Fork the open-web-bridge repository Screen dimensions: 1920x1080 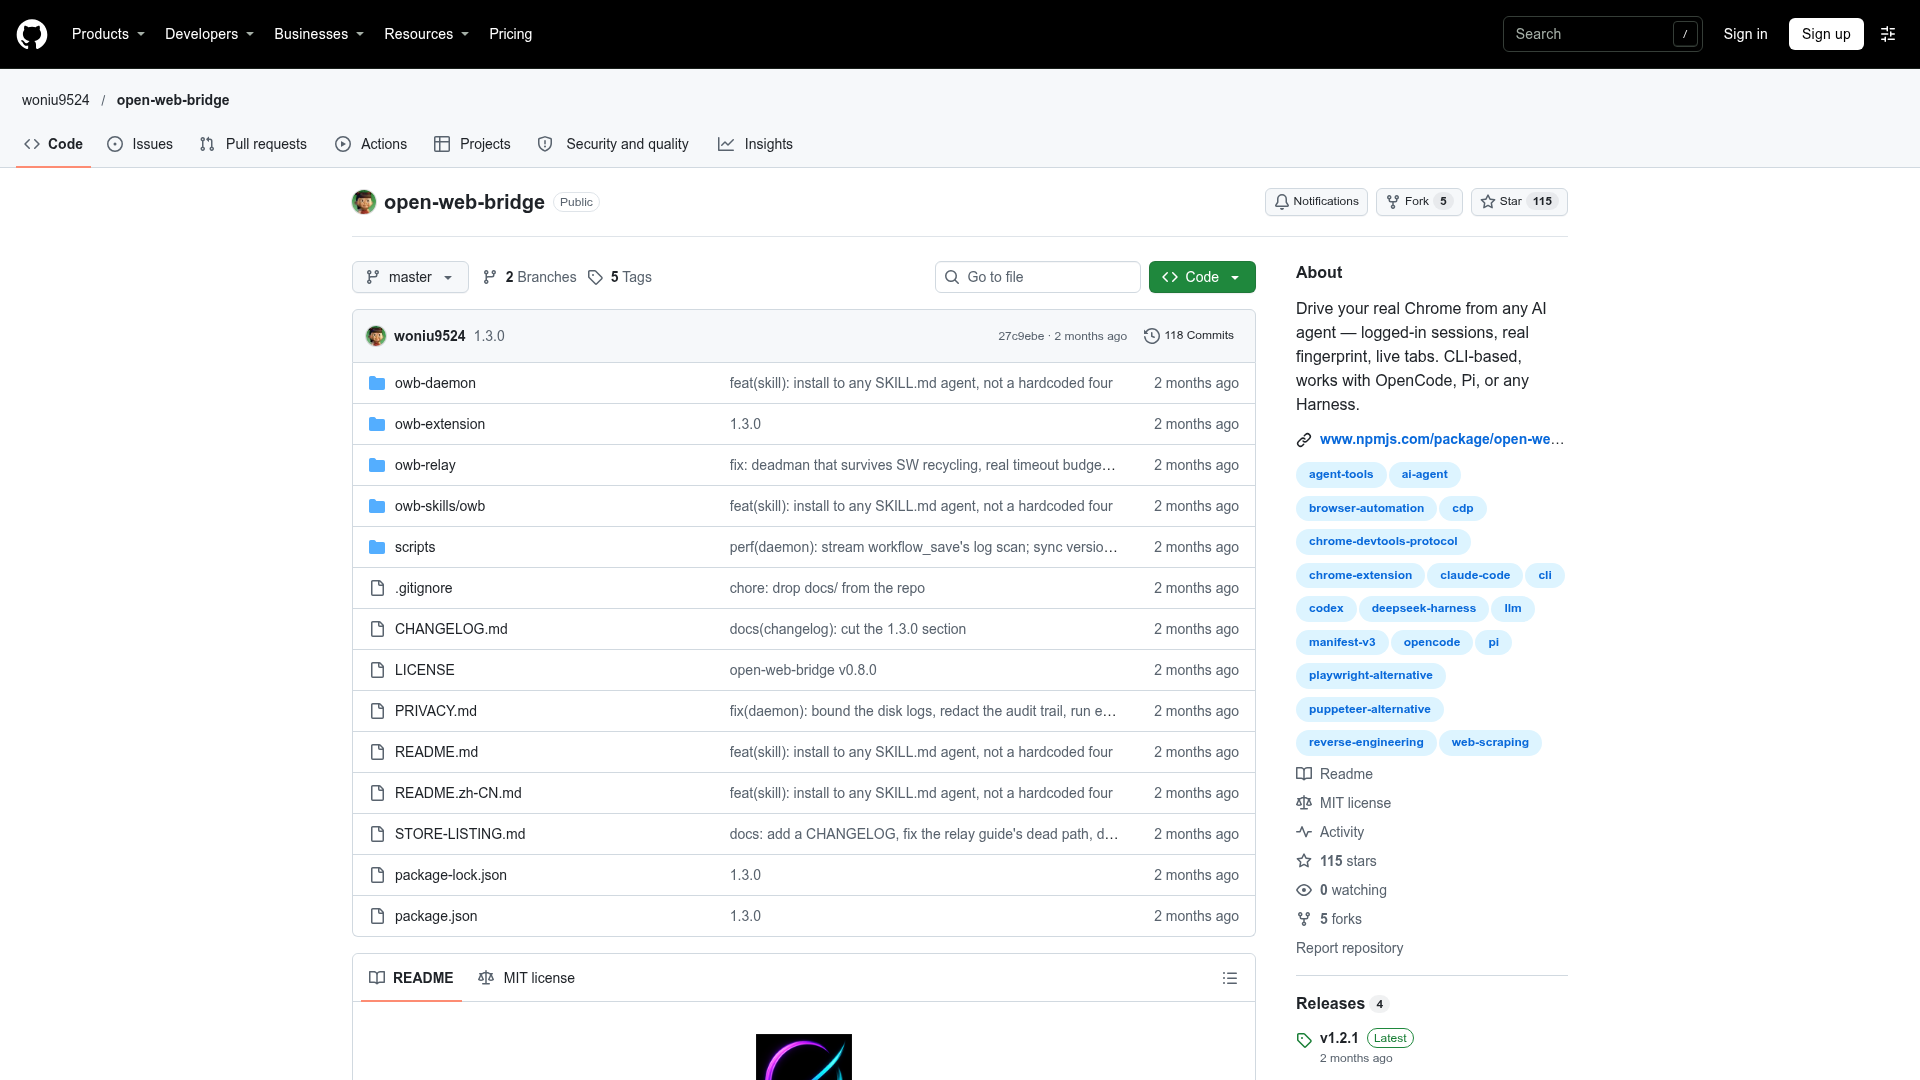tap(1419, 202)
